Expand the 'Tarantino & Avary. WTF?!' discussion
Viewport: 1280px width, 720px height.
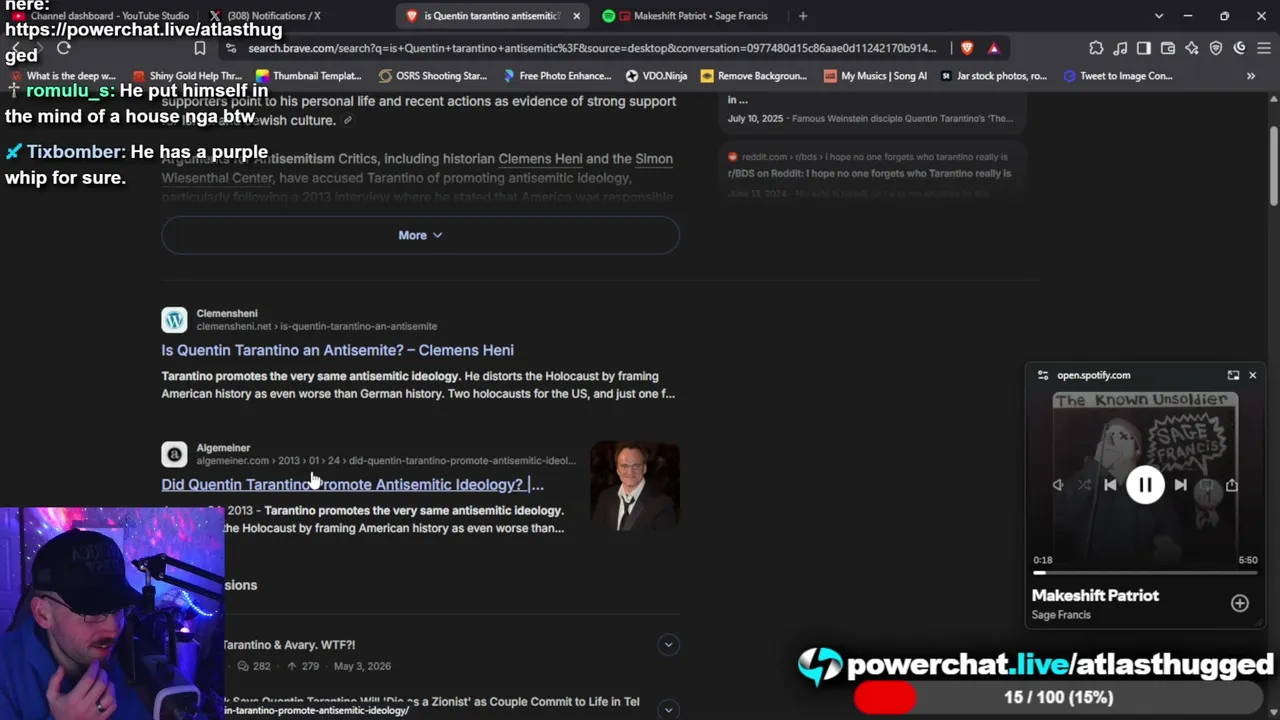coord(669,645)
